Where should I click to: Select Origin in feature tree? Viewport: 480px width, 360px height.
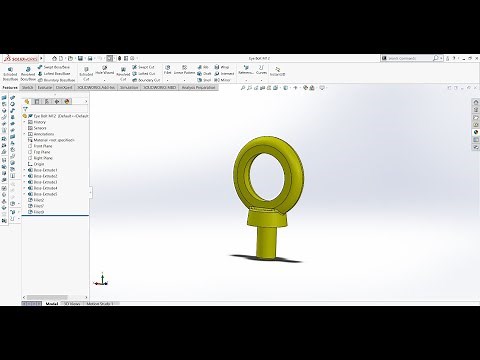(36, 164)
